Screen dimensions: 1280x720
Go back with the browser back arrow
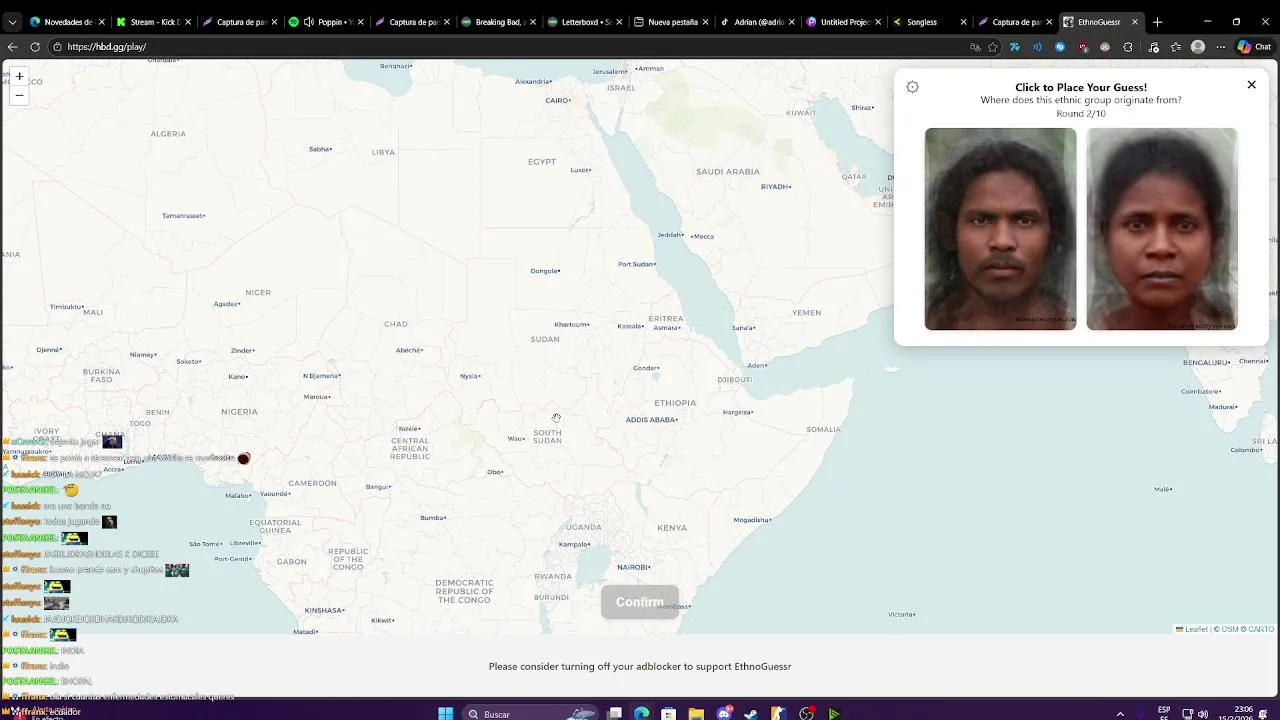[12, 47]
